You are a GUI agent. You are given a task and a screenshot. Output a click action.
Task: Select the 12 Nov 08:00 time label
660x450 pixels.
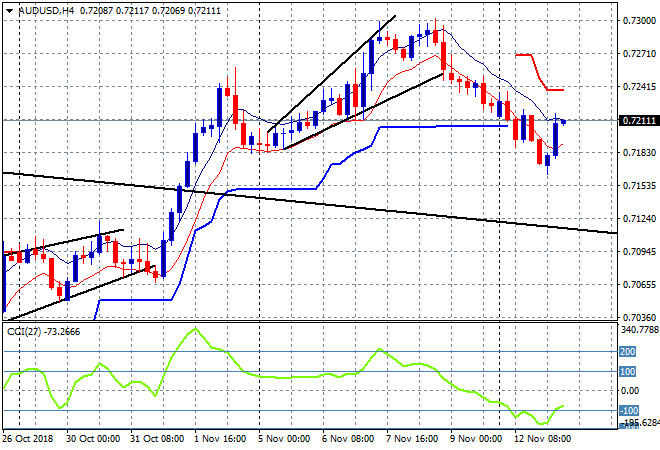(540, 438)
